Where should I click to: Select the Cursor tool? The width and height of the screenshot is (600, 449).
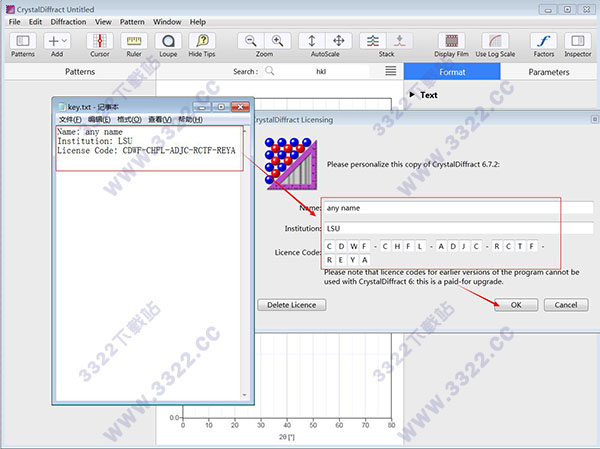[99, 41]
